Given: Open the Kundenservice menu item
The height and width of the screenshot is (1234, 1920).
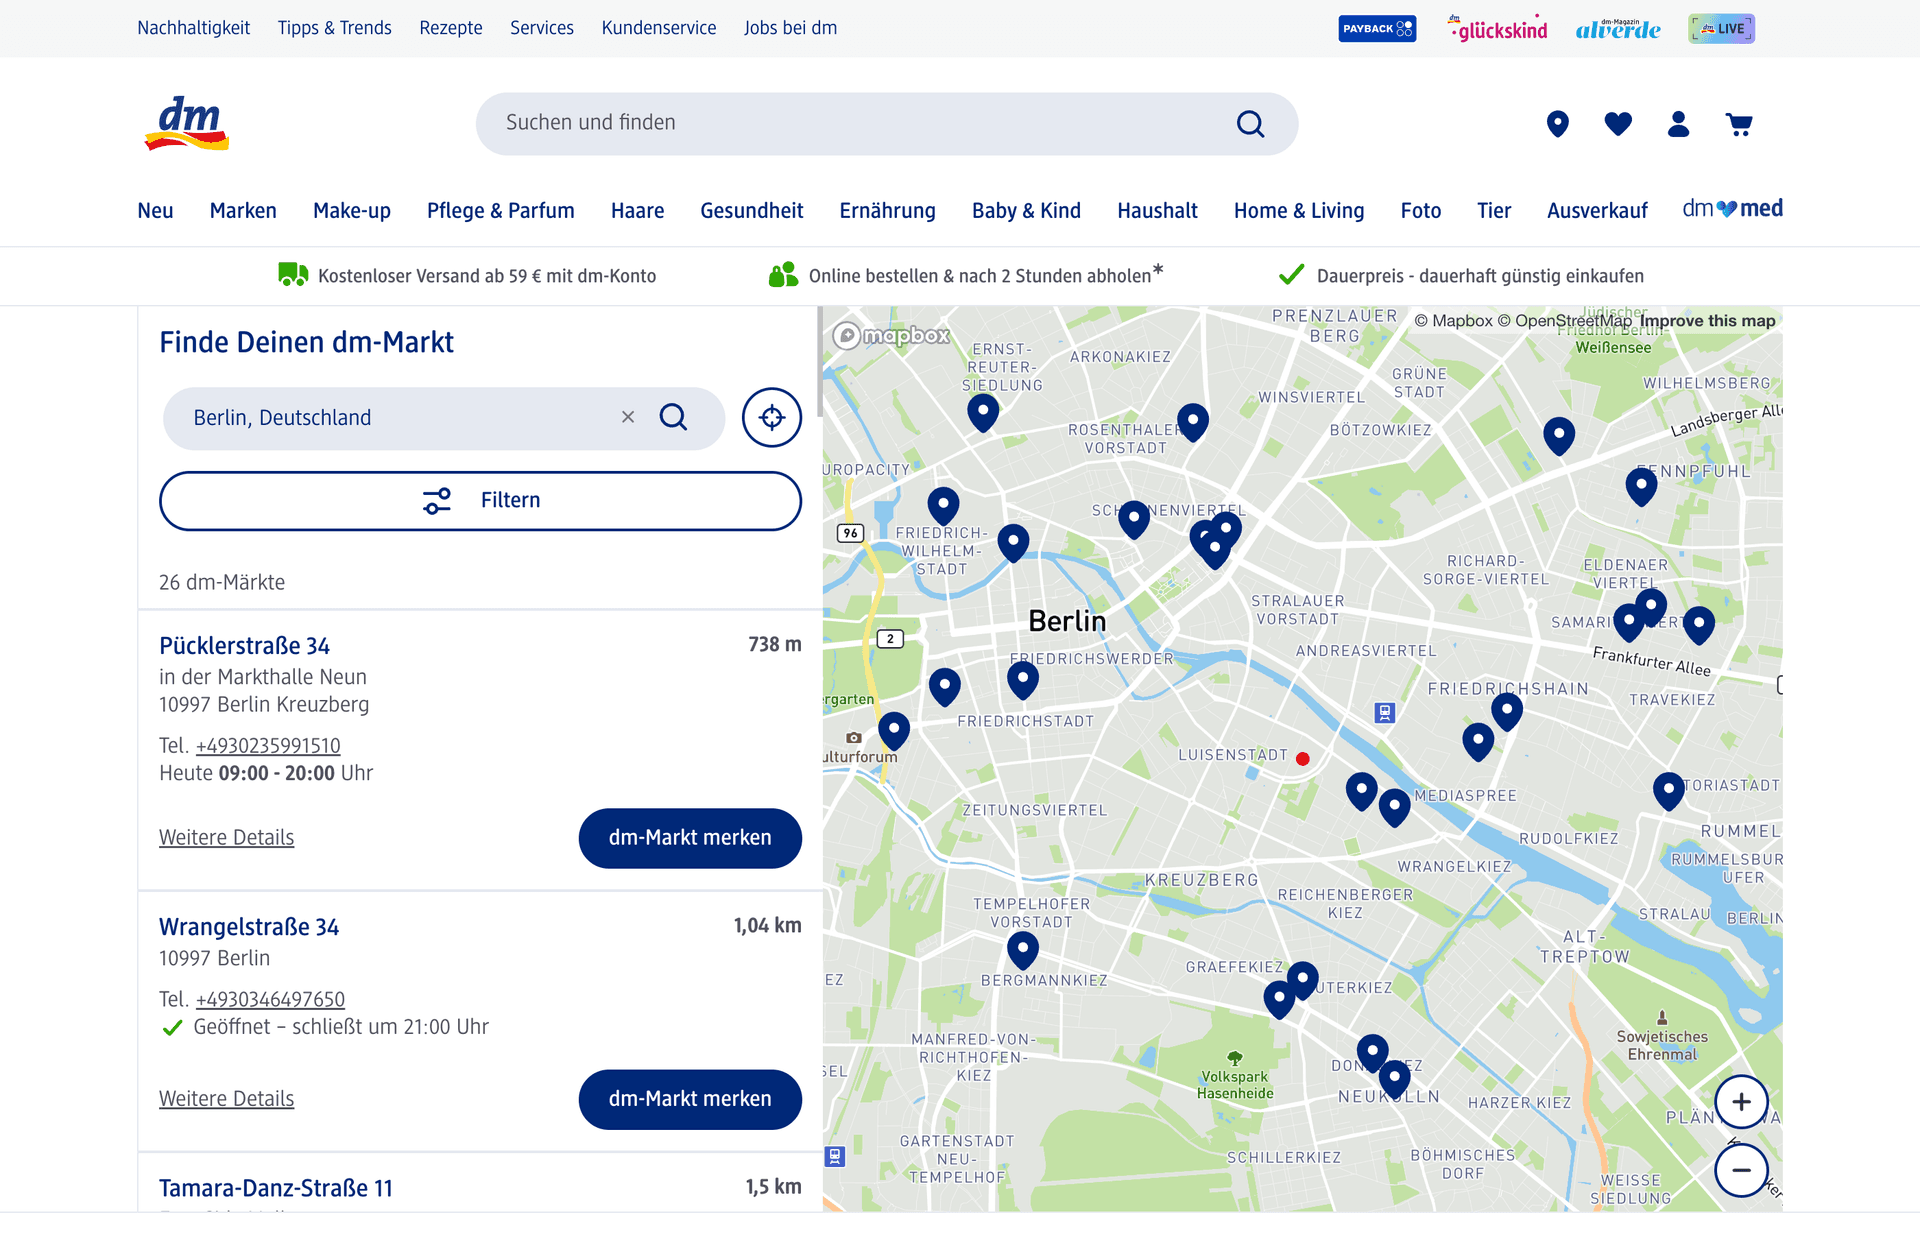Looking at the screenshot, I should pyautogui.click(x=658, y=28).
